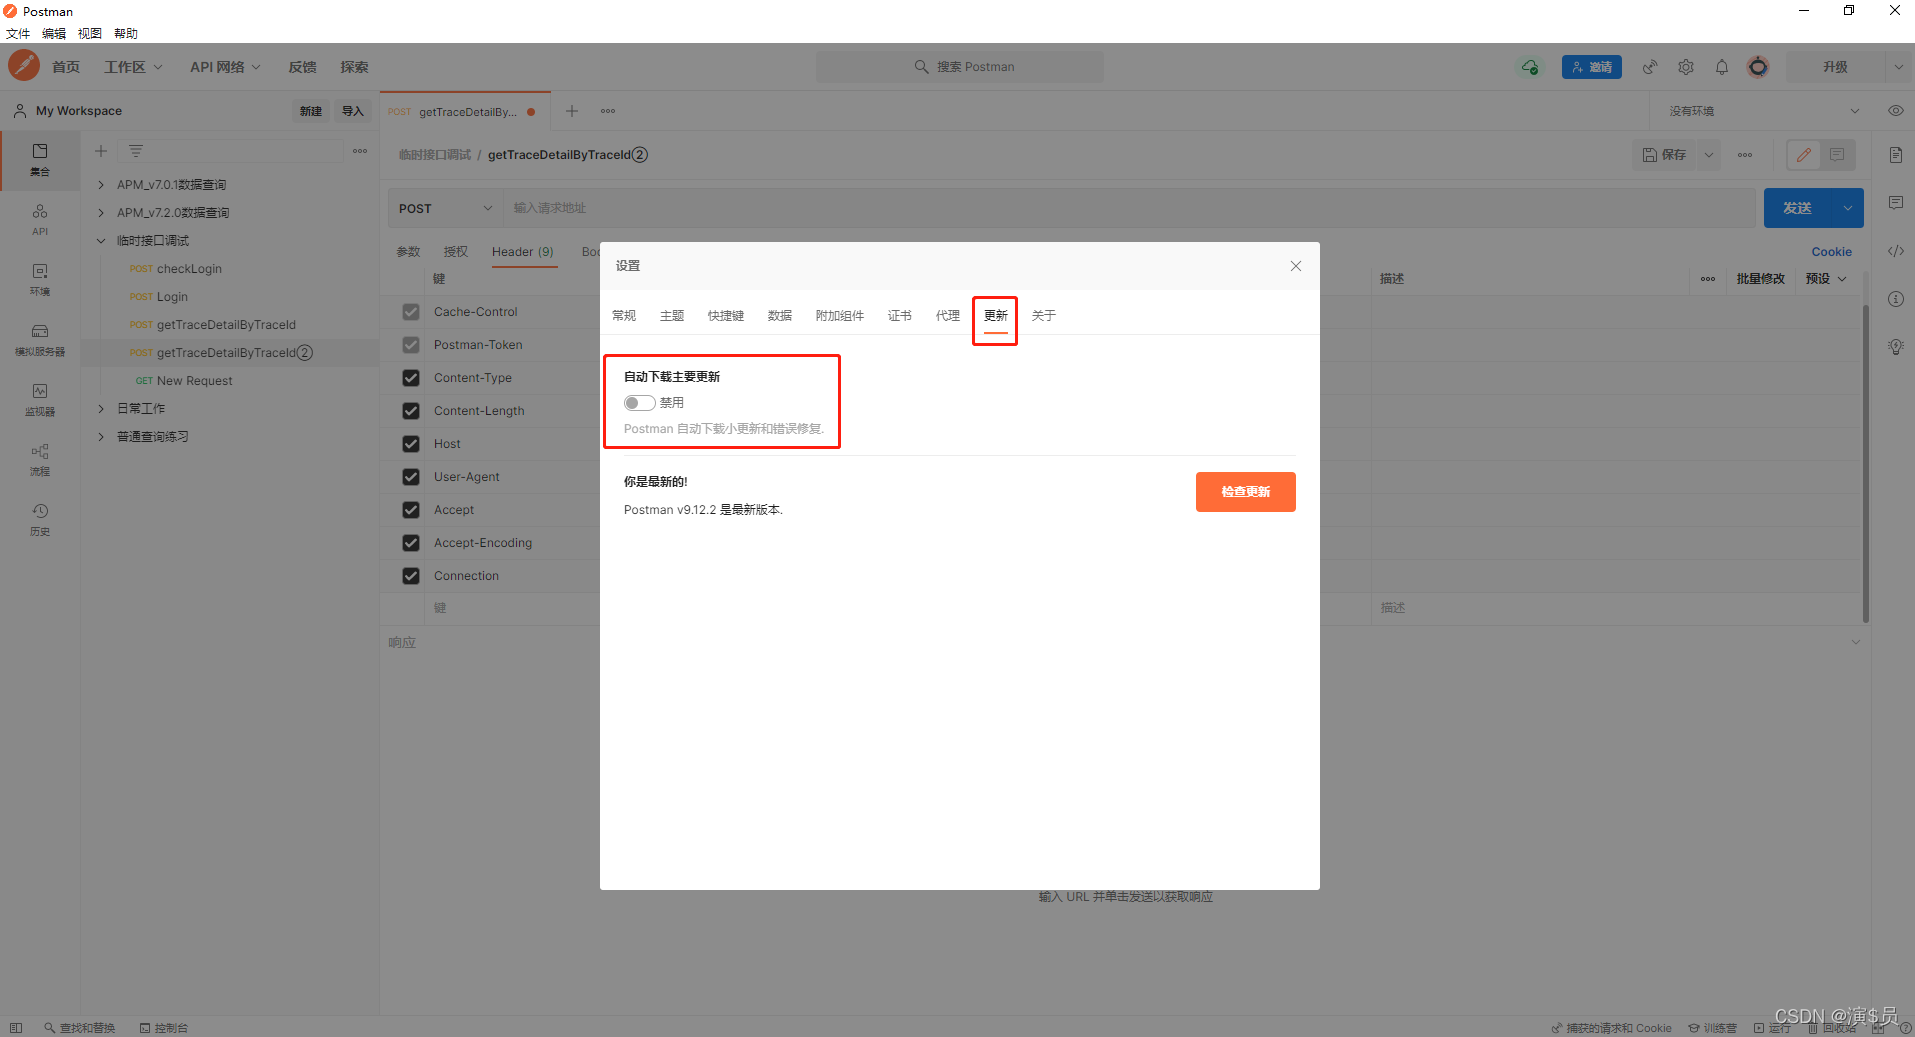Click the 邀请 invite button
Screen dimensions: 1915x1037
tap(1592, 67)
